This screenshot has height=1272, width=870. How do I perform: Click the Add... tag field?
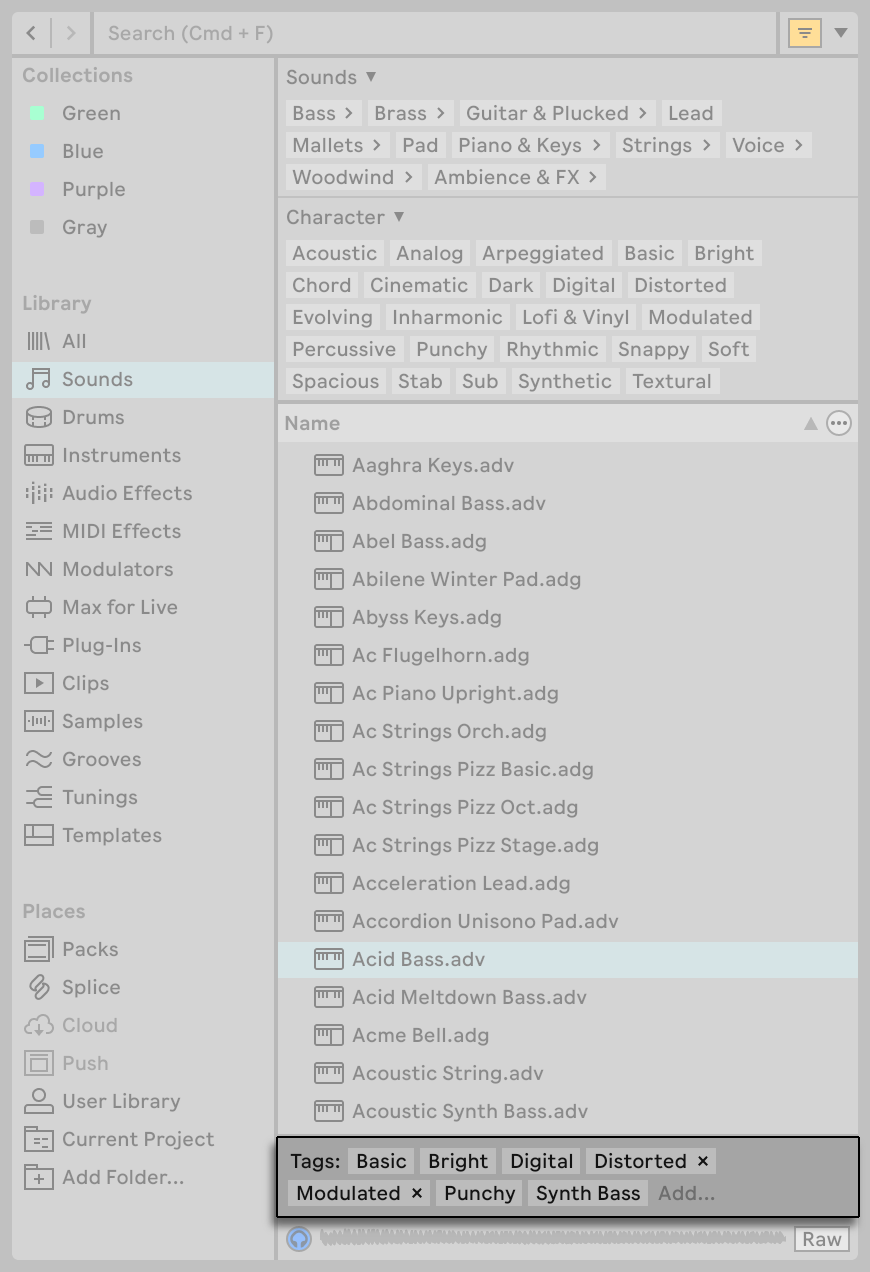click(686, 1193)
